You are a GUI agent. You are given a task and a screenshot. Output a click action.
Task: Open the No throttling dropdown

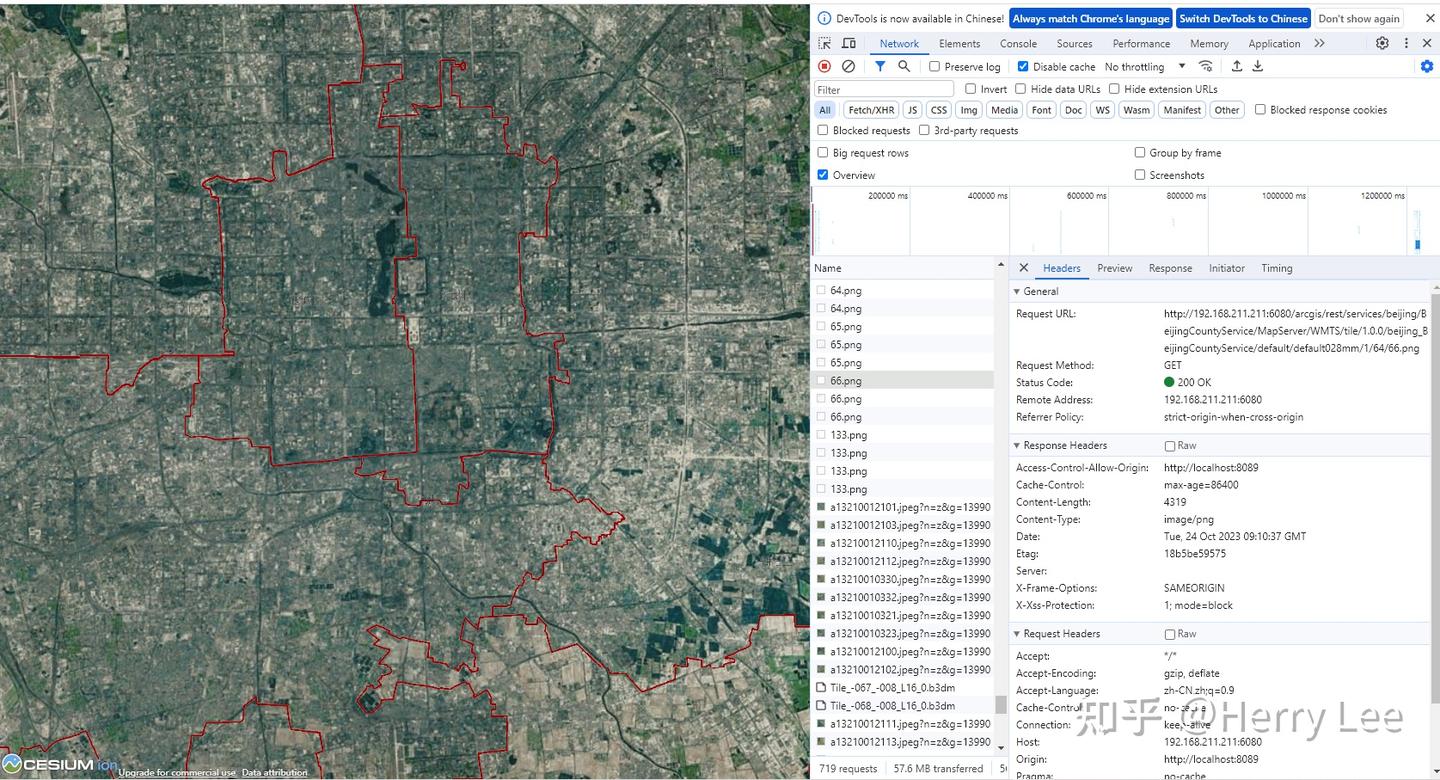1145,67
